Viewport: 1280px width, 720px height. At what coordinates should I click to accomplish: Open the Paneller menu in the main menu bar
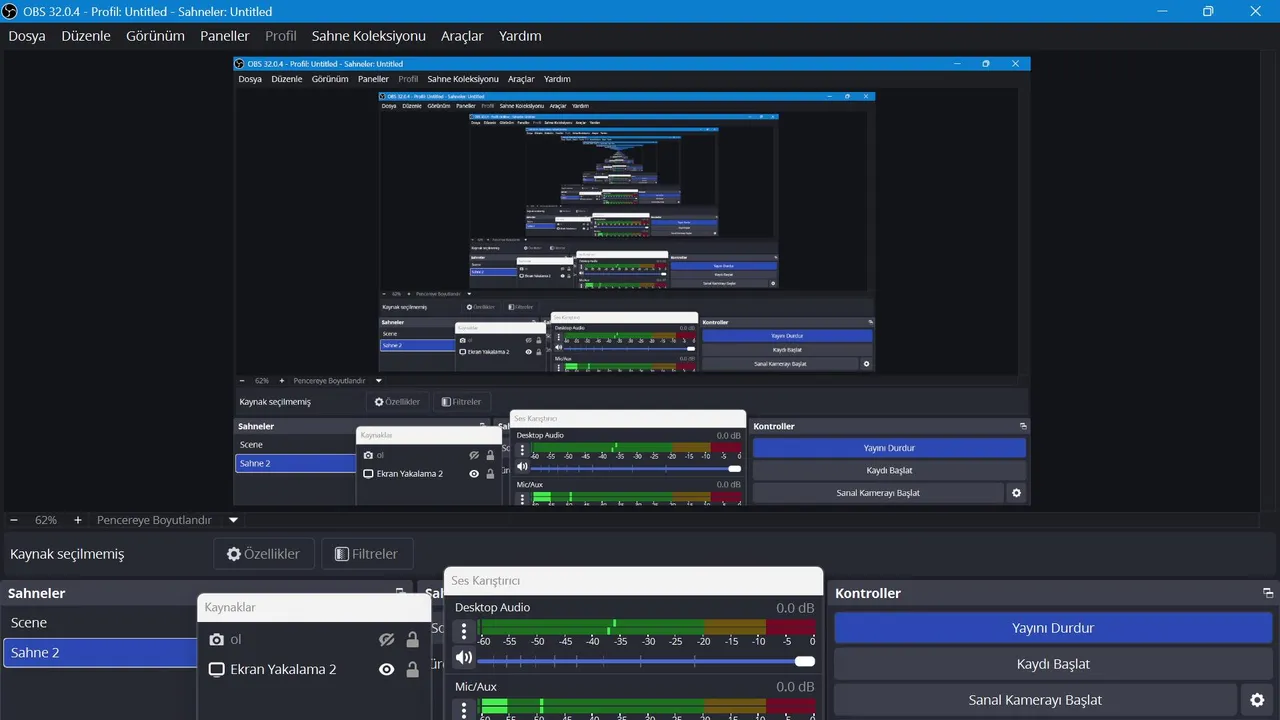point(225,36)
